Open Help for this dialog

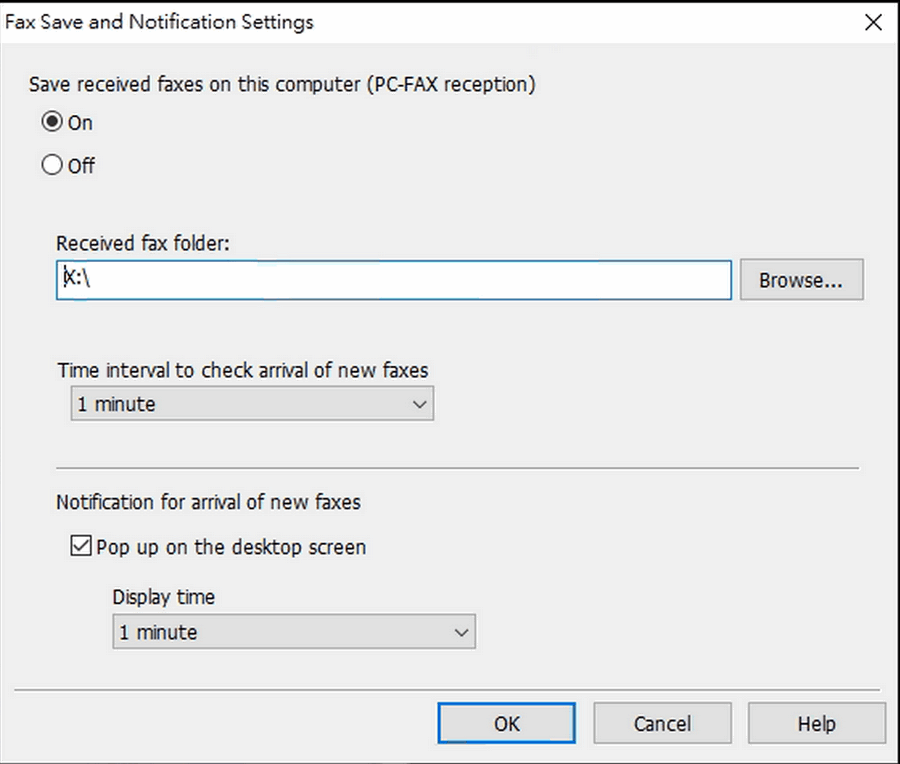816,723
